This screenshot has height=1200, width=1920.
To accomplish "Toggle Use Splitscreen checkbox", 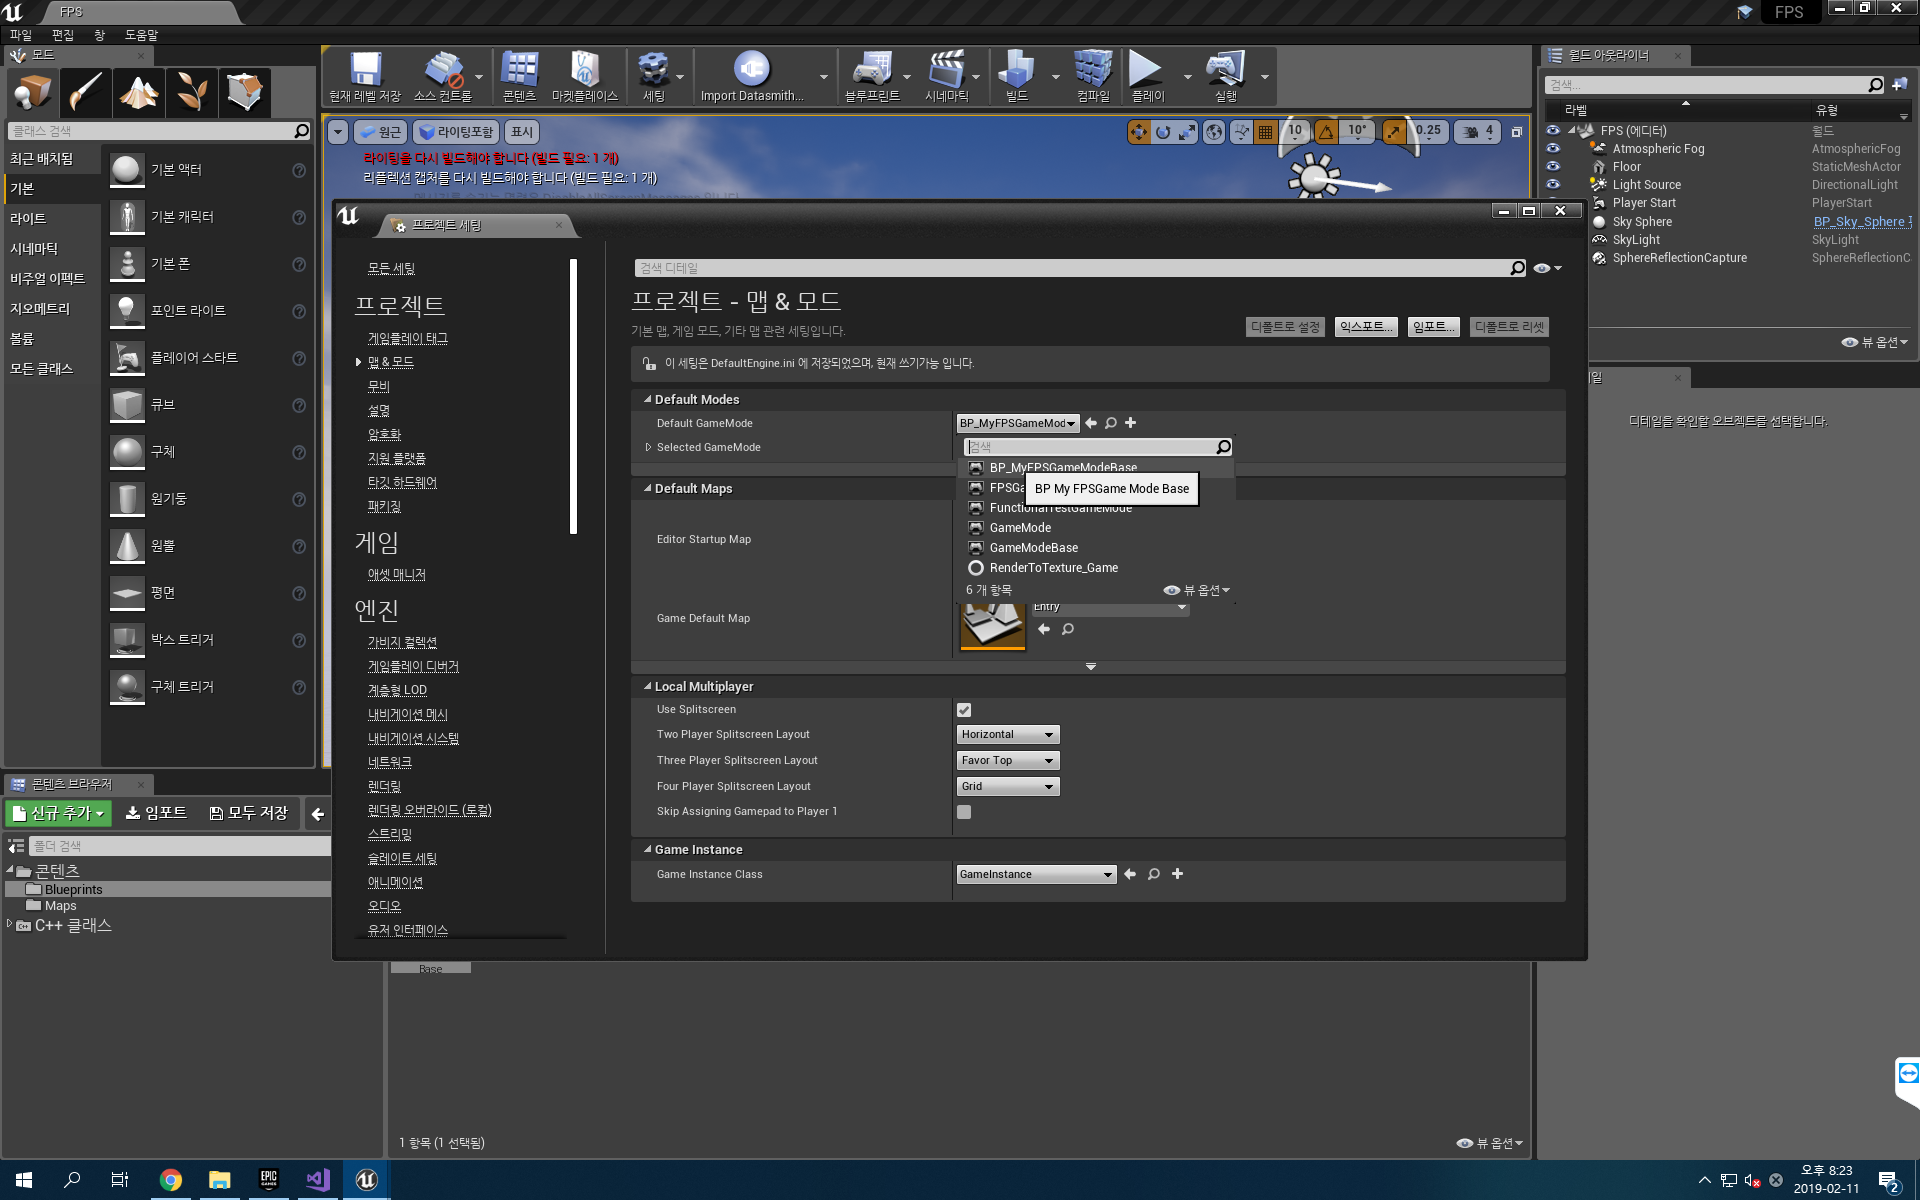I will pyautogui.click(x=963, y=709).
